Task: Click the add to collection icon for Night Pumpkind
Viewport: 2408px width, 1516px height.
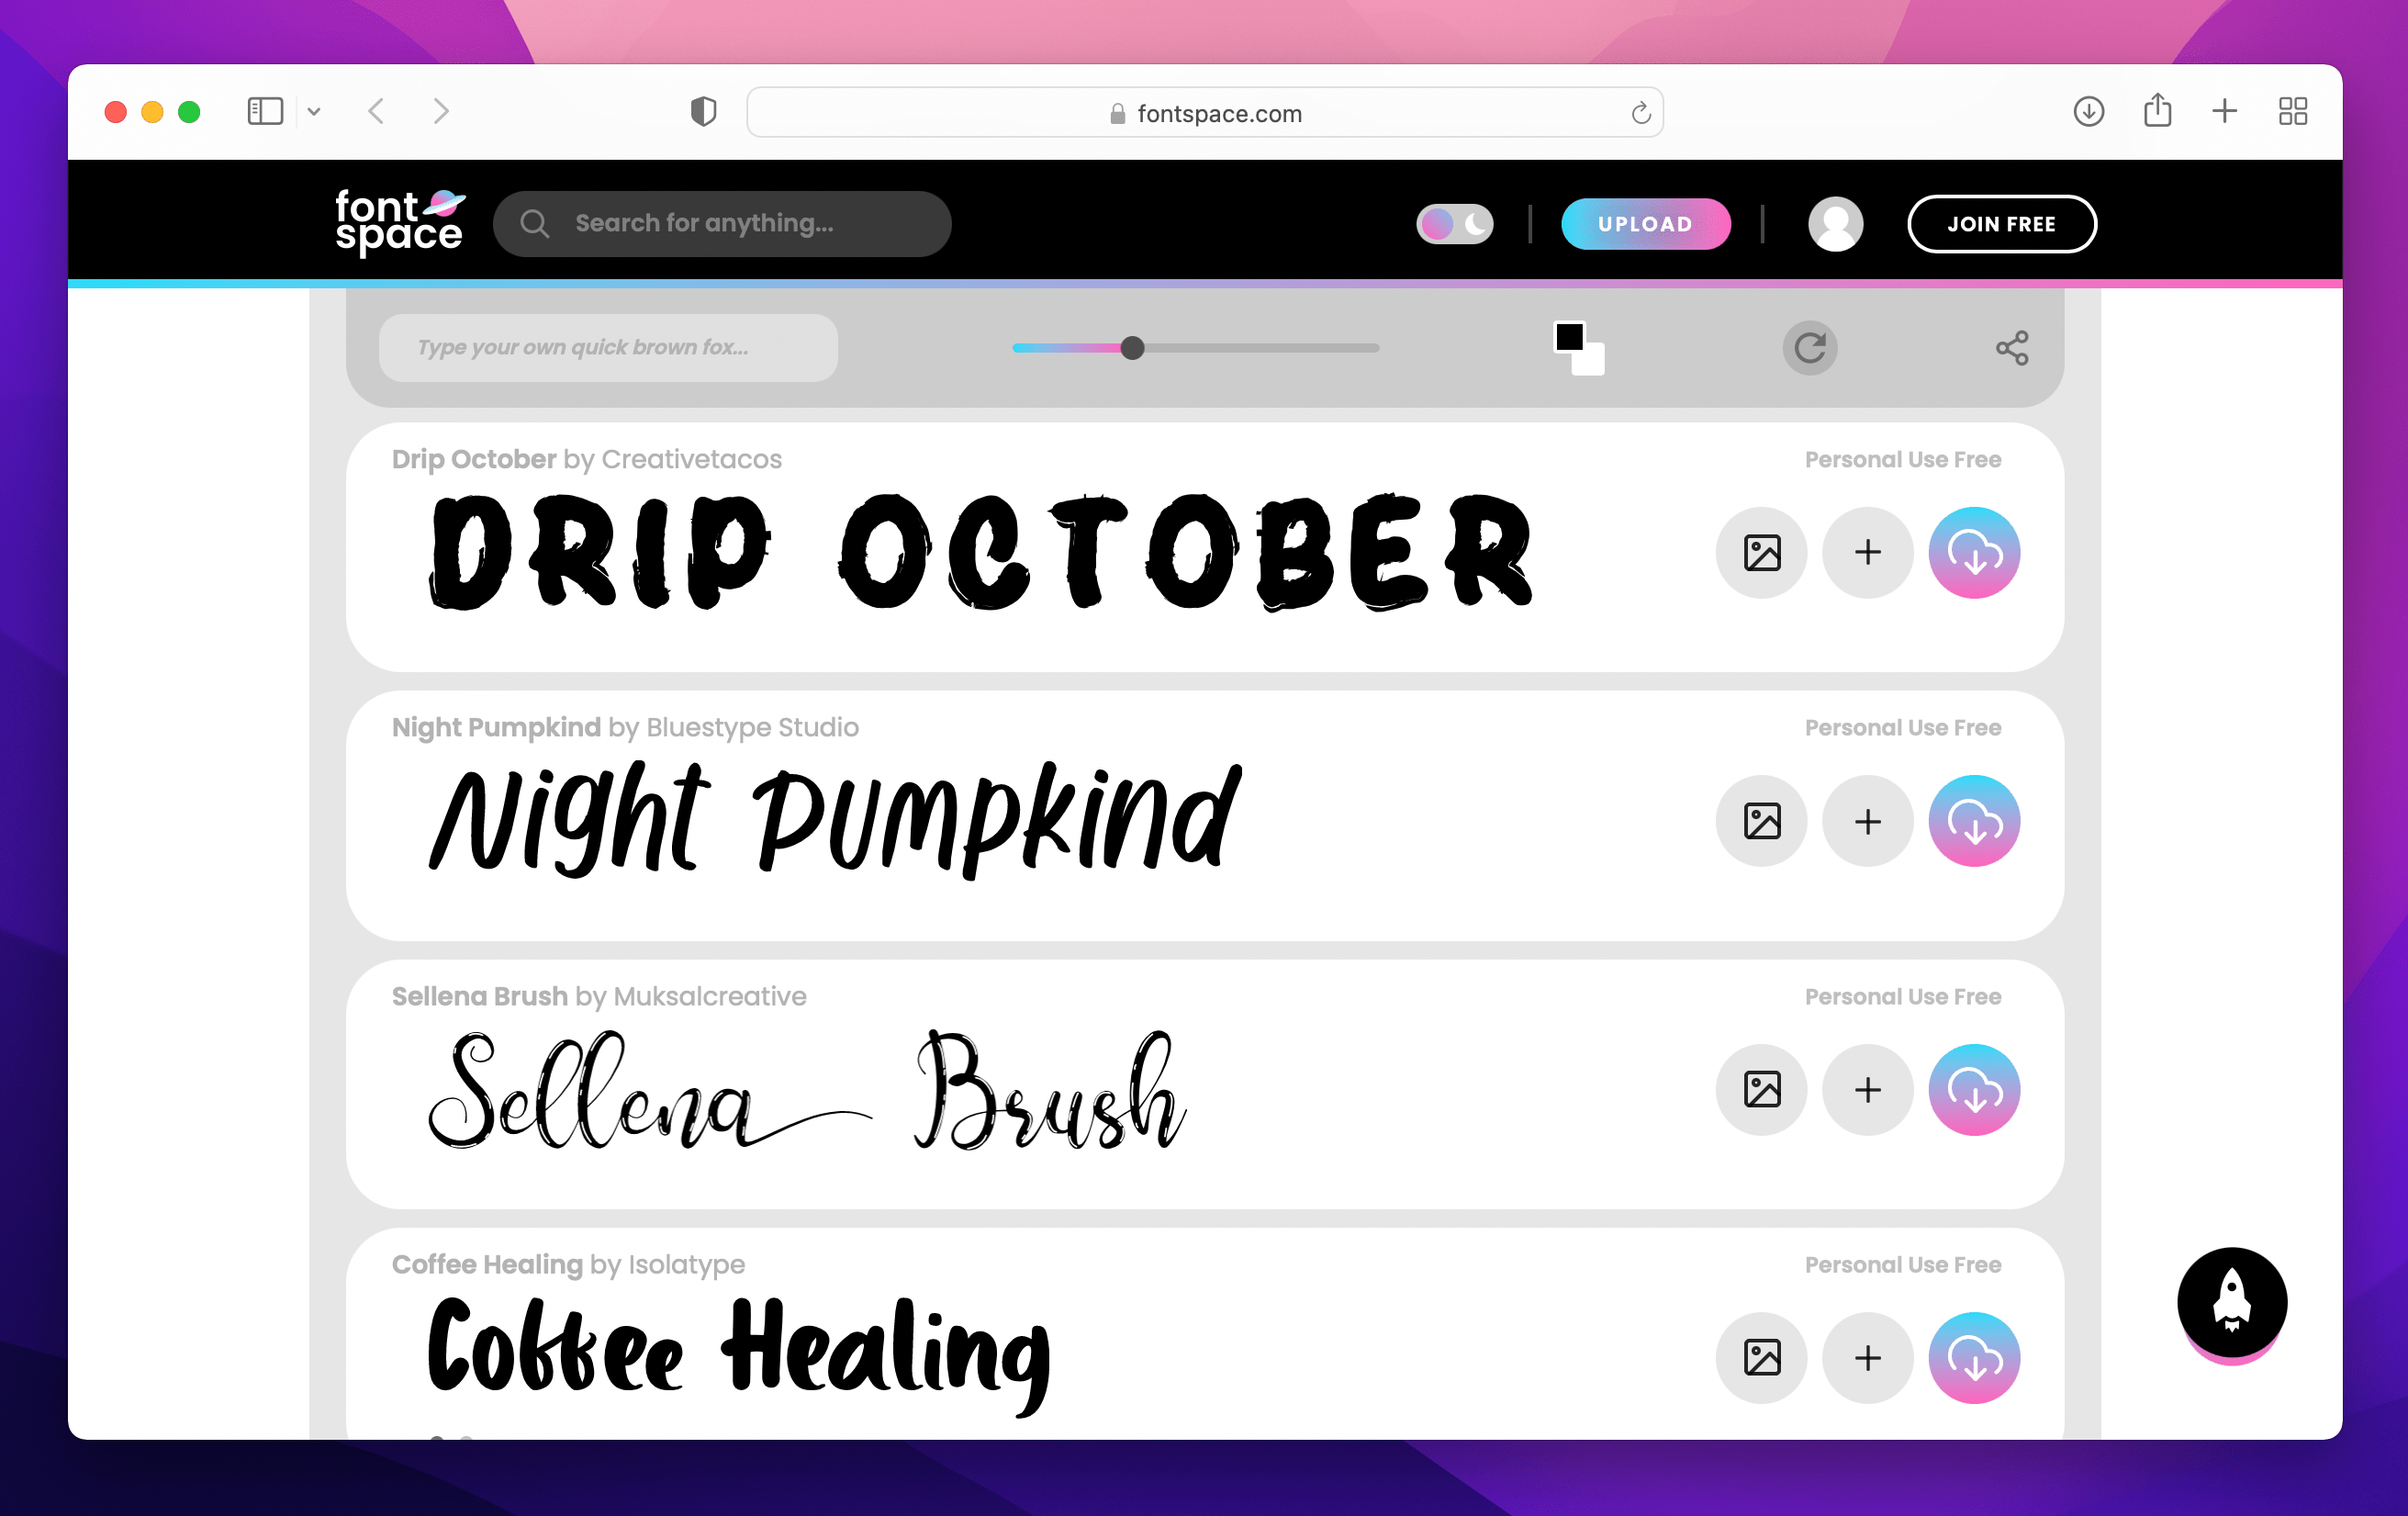Action: [x=1866, y=821]
